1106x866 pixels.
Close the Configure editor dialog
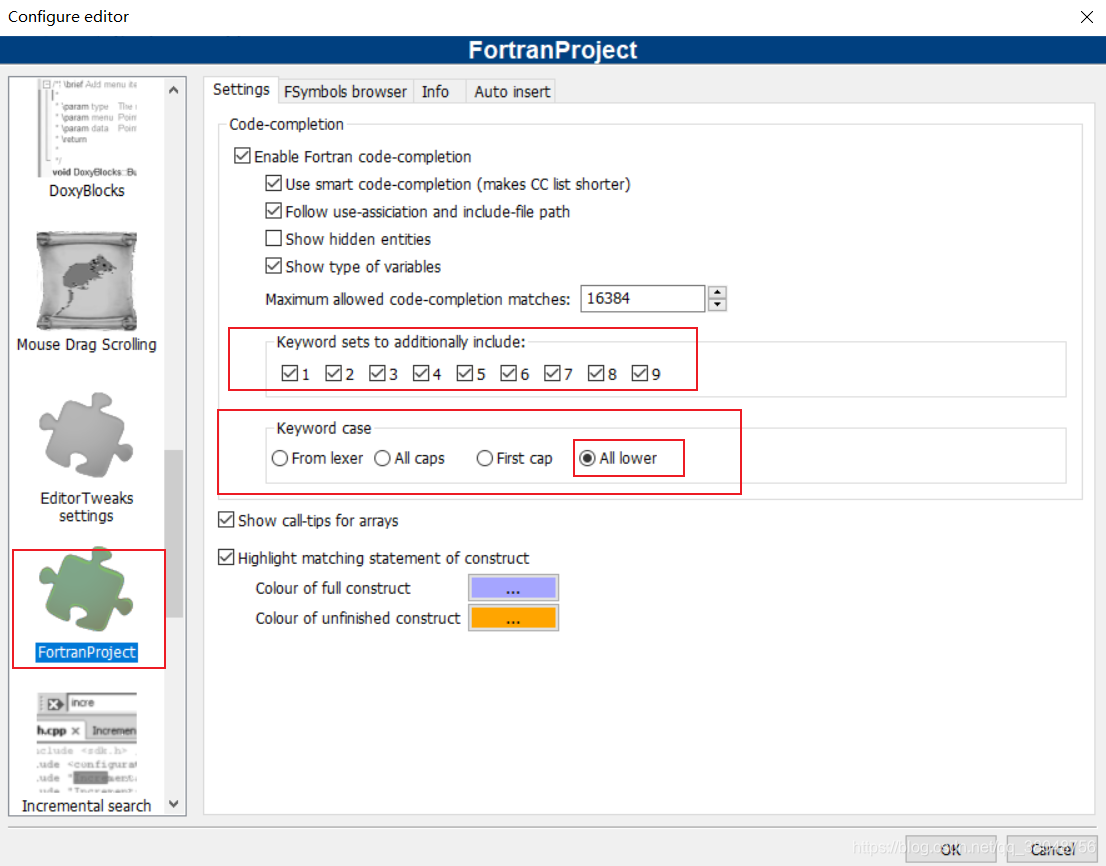[1086, 17]
